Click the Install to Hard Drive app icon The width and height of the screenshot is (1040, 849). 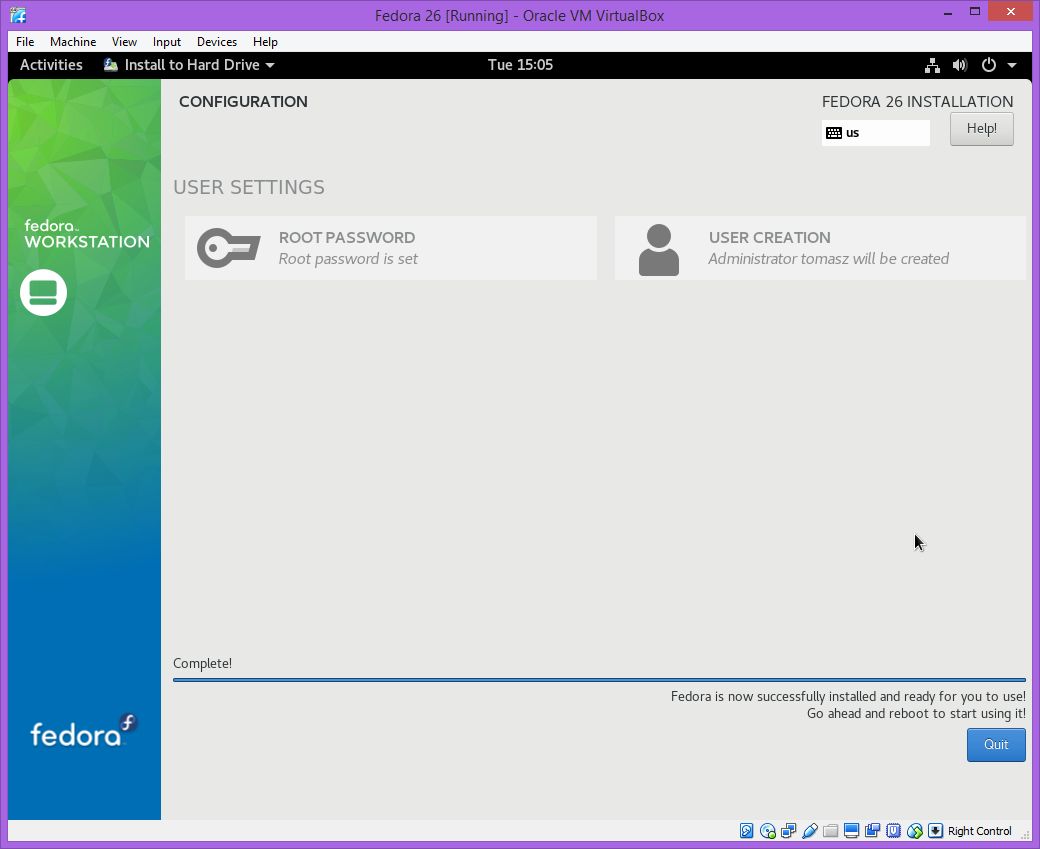111,65
